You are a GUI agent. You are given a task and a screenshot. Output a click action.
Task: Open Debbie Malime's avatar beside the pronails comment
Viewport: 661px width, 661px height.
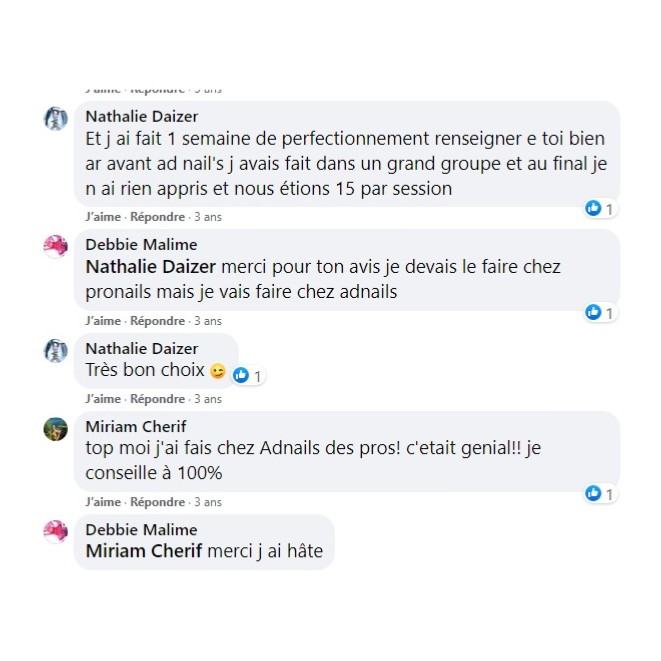click(x=56, y=246)
